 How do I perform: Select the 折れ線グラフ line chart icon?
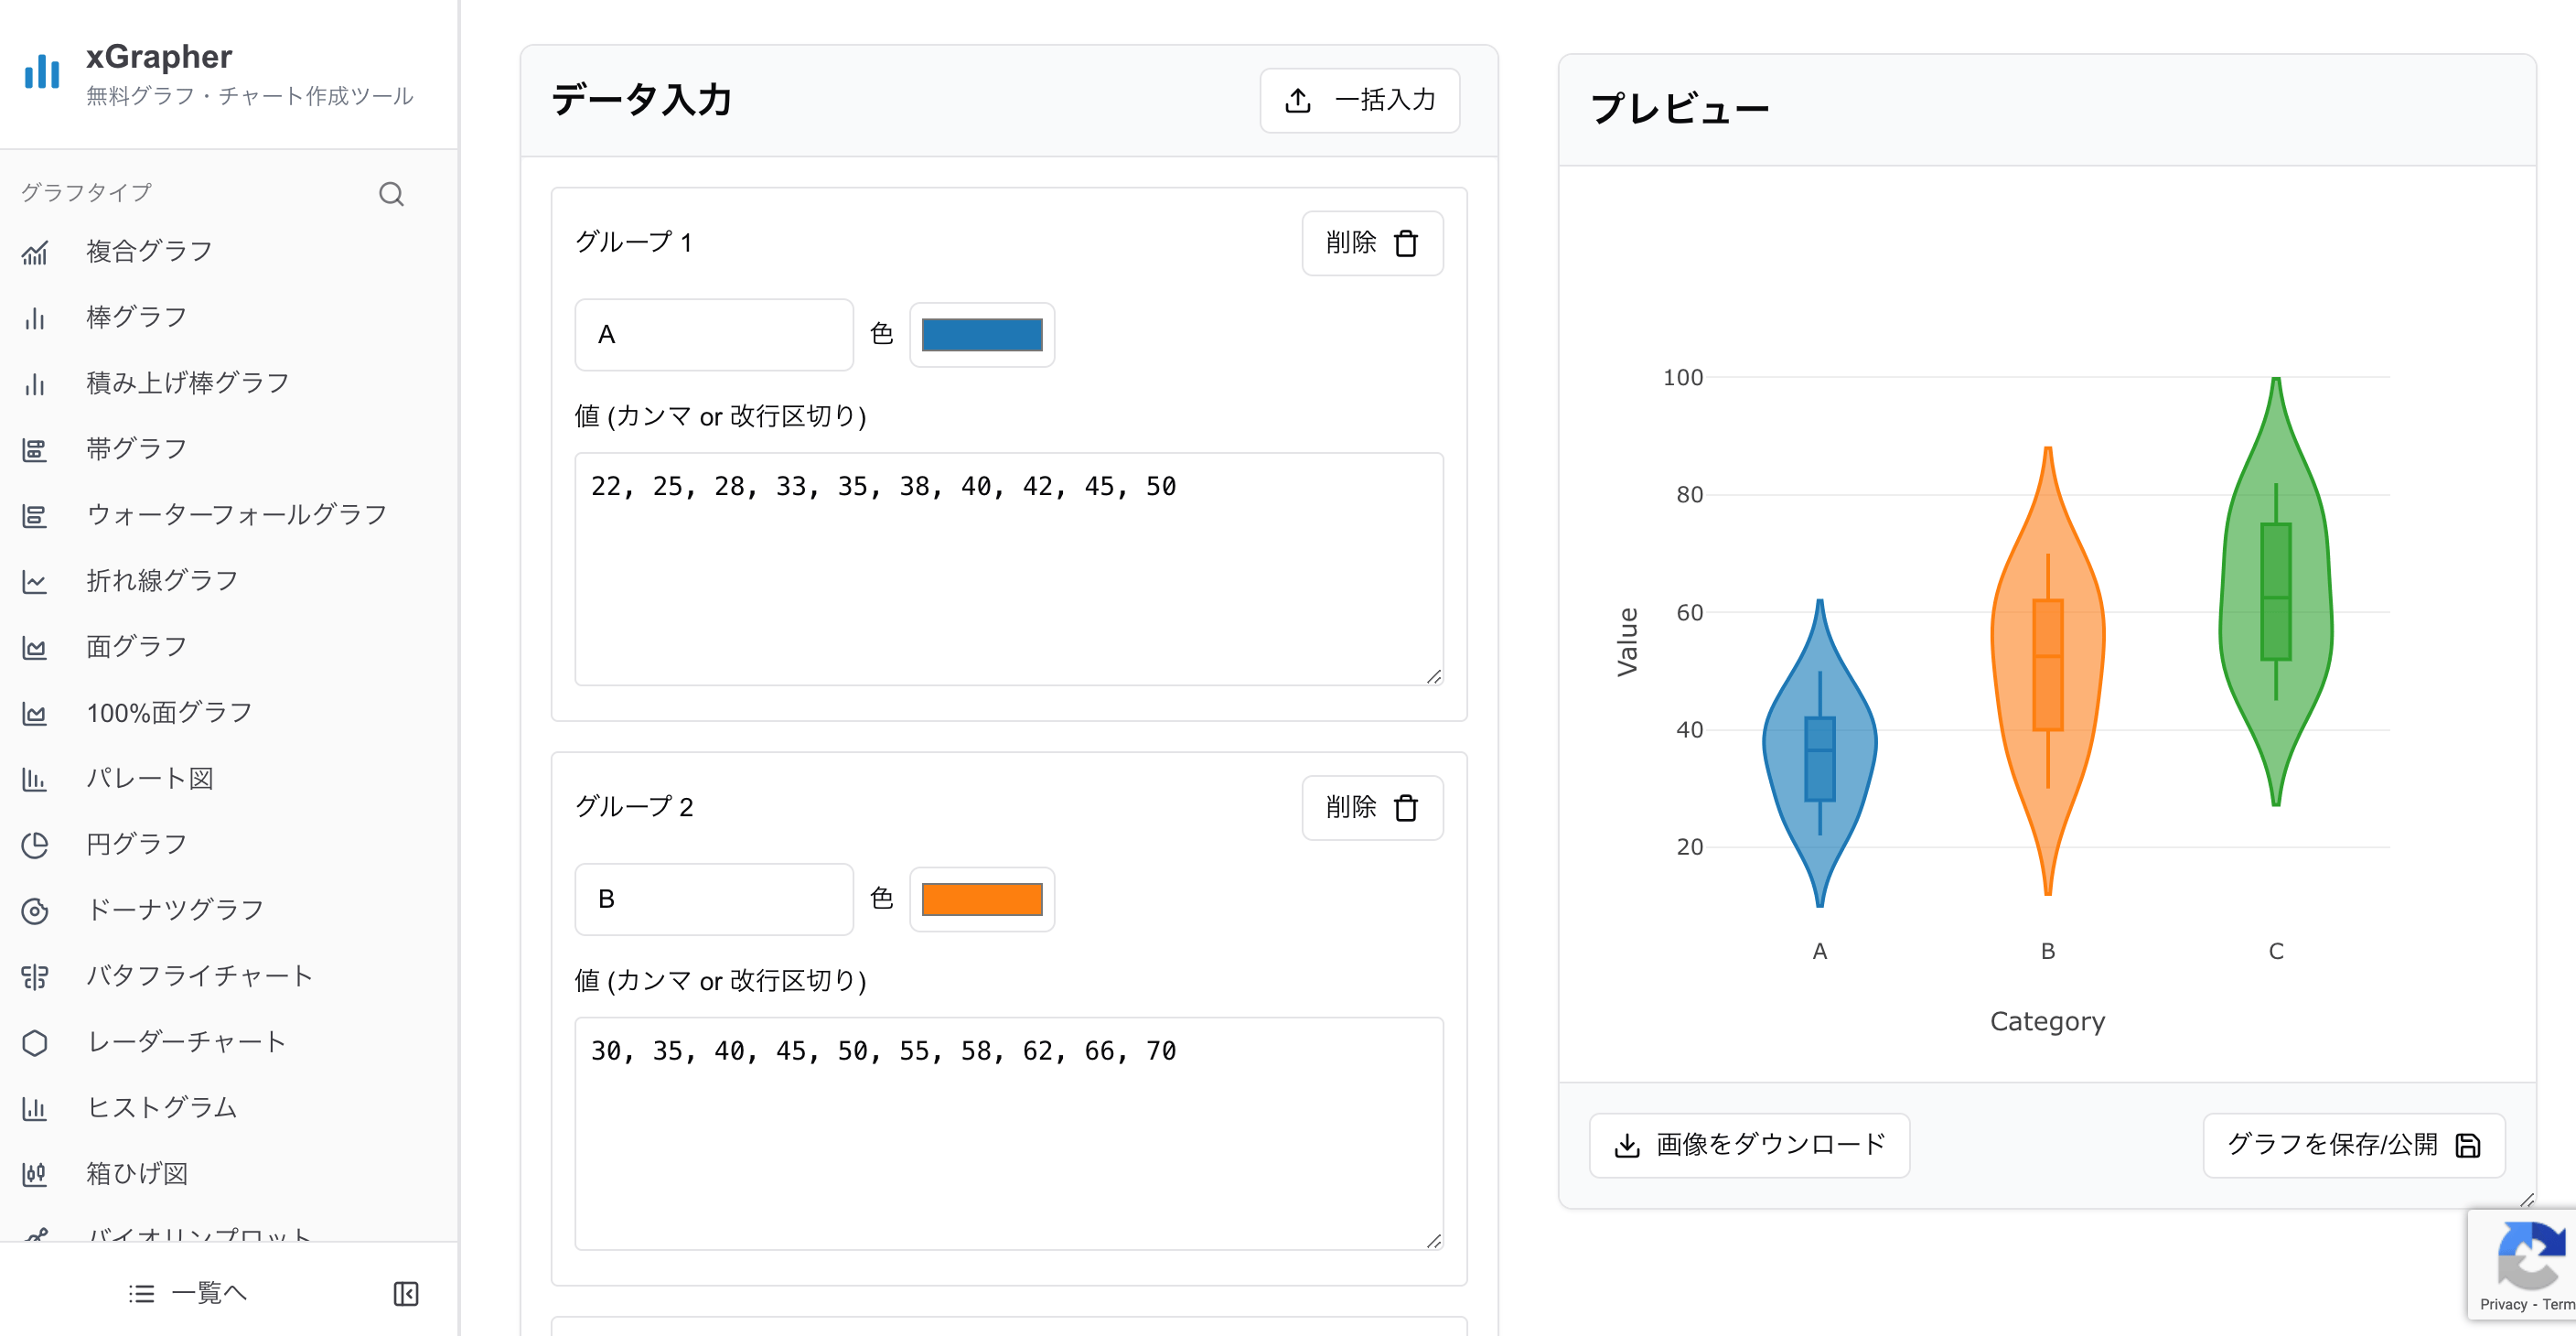tap(36, 581)
